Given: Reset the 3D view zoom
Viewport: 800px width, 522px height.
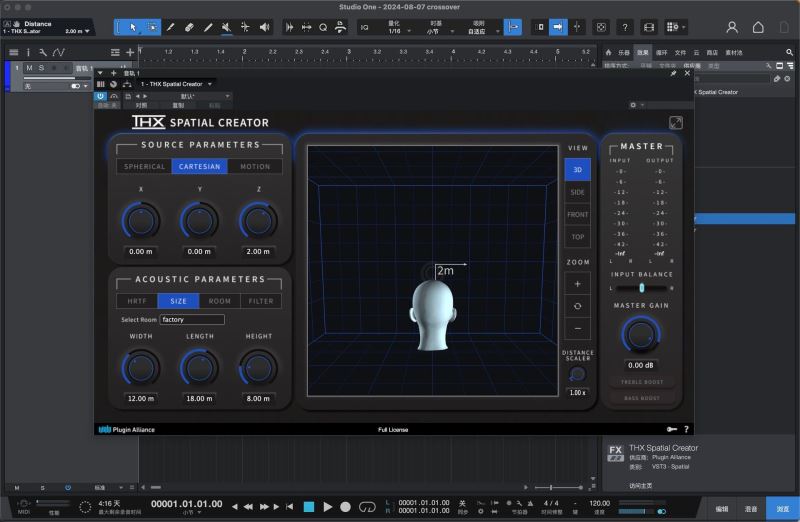Looking at the screenshot, I should 578,306.
